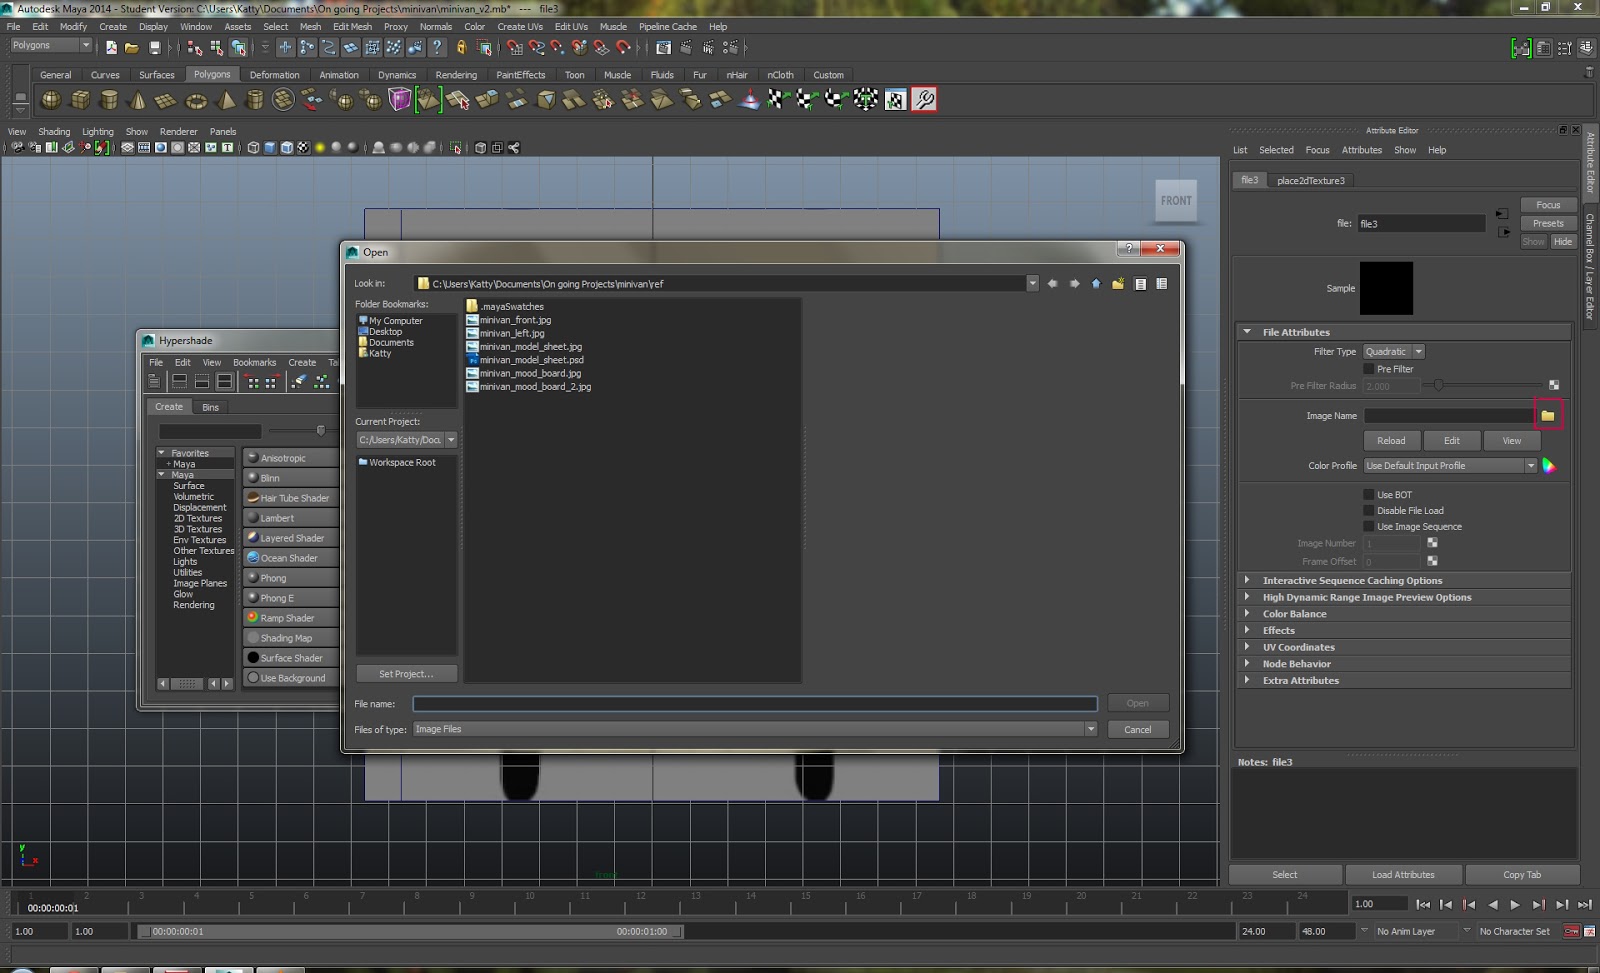Screen dimensions: 1600x973
Task: Click the open scene folder icon in status line
Action: pos(132,47)
